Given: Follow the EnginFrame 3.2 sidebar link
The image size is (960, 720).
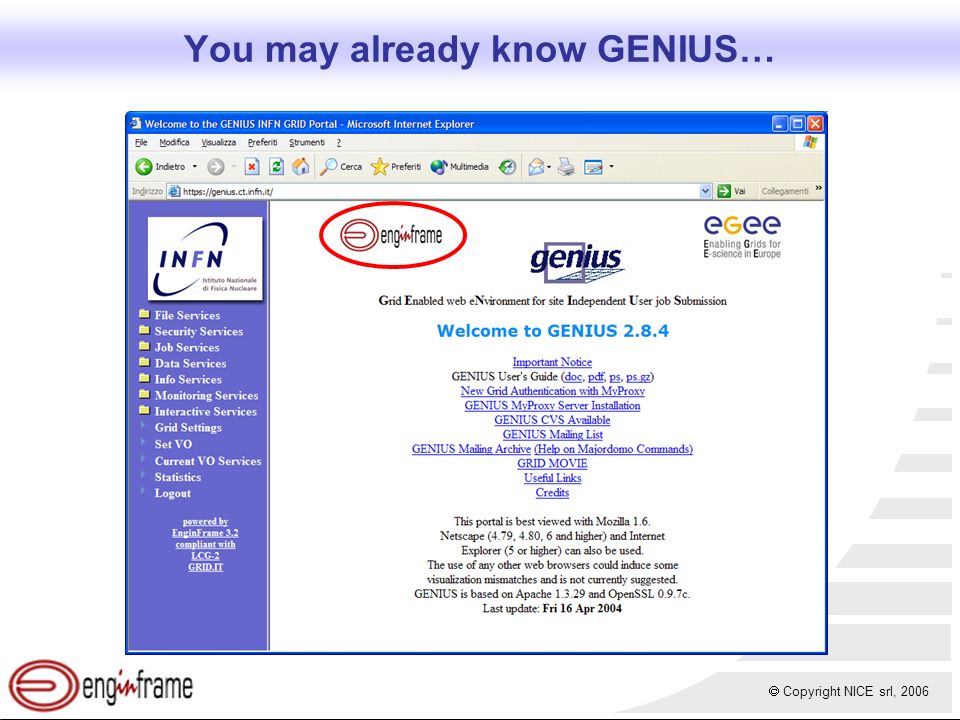Looking at the screenshot, I should pos(205,533).
